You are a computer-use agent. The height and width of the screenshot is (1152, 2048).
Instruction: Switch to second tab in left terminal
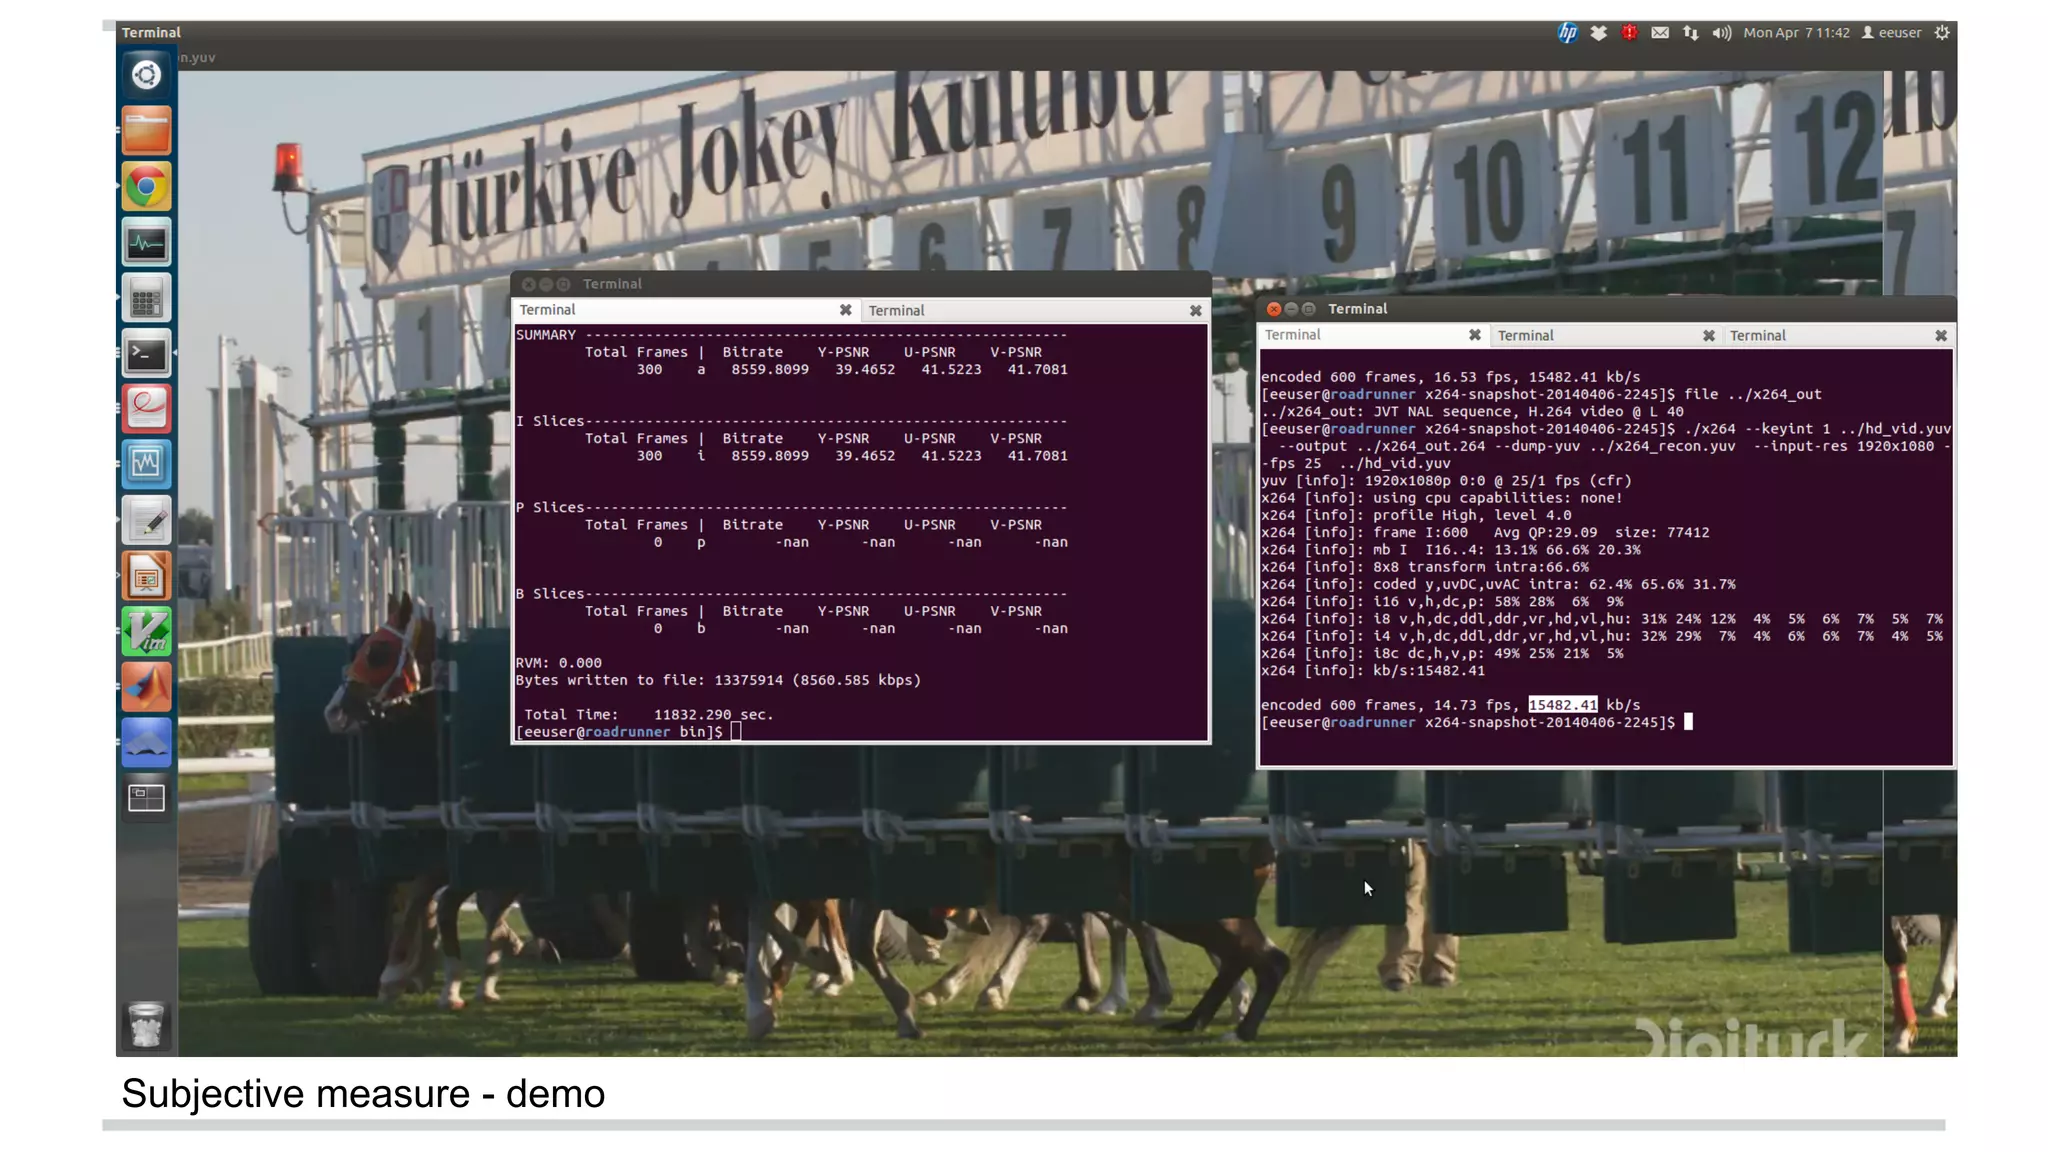point(1020,311)
